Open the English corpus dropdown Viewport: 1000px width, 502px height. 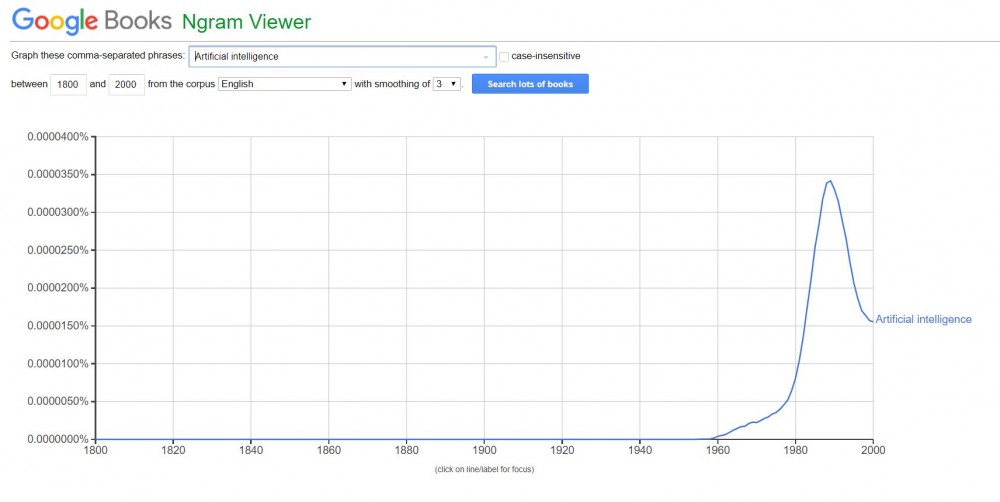[284, 84]
